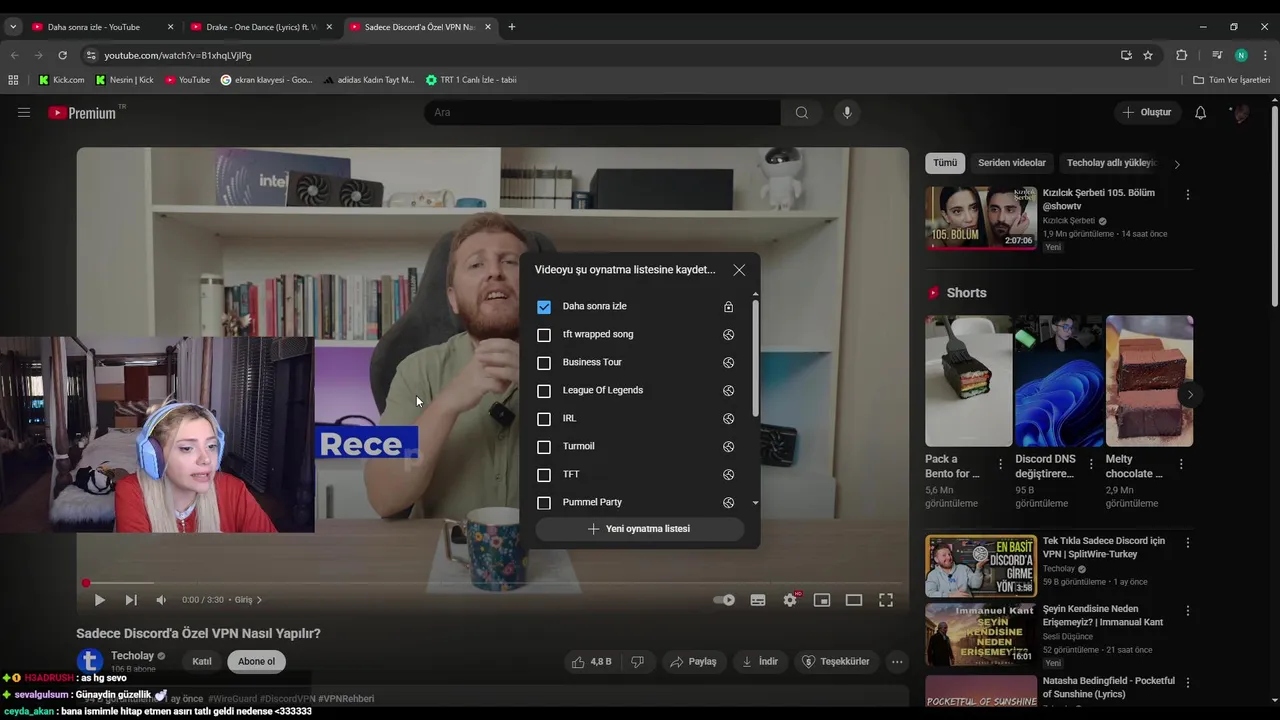This screenshot has height=720, width=1280.
Task: Check the IRL playlist
Action: point(544,419)
